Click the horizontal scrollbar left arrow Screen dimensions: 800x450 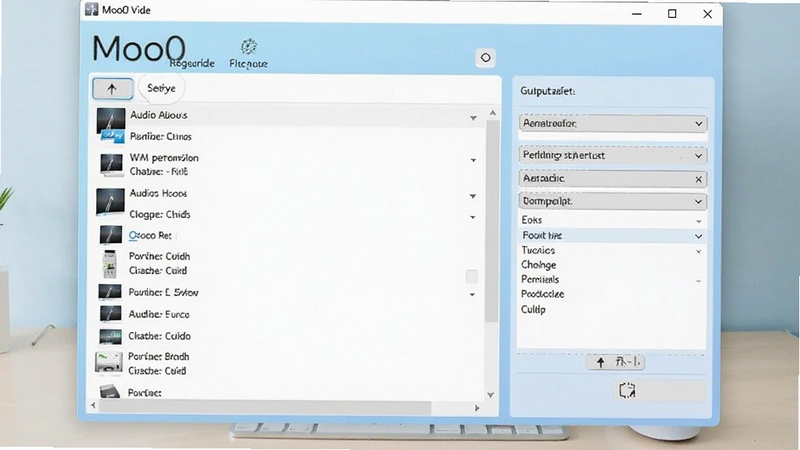(93, 406)
